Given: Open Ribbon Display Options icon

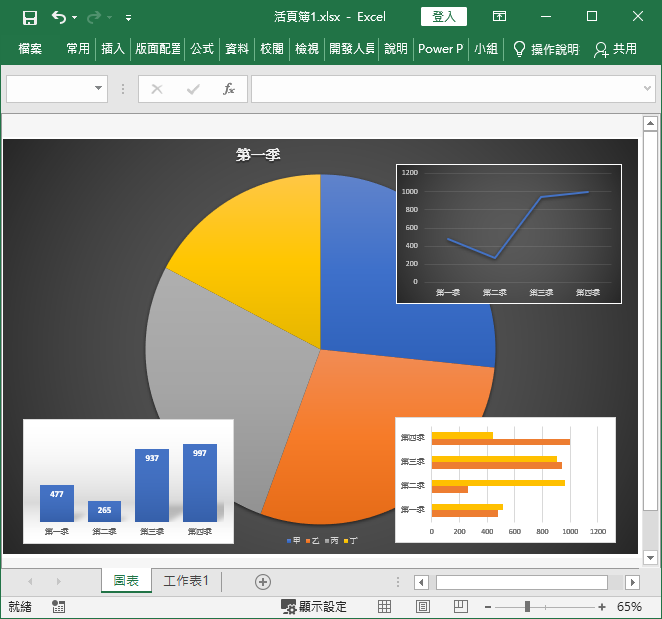Looking at the screenshot, I should coord(499,16).
